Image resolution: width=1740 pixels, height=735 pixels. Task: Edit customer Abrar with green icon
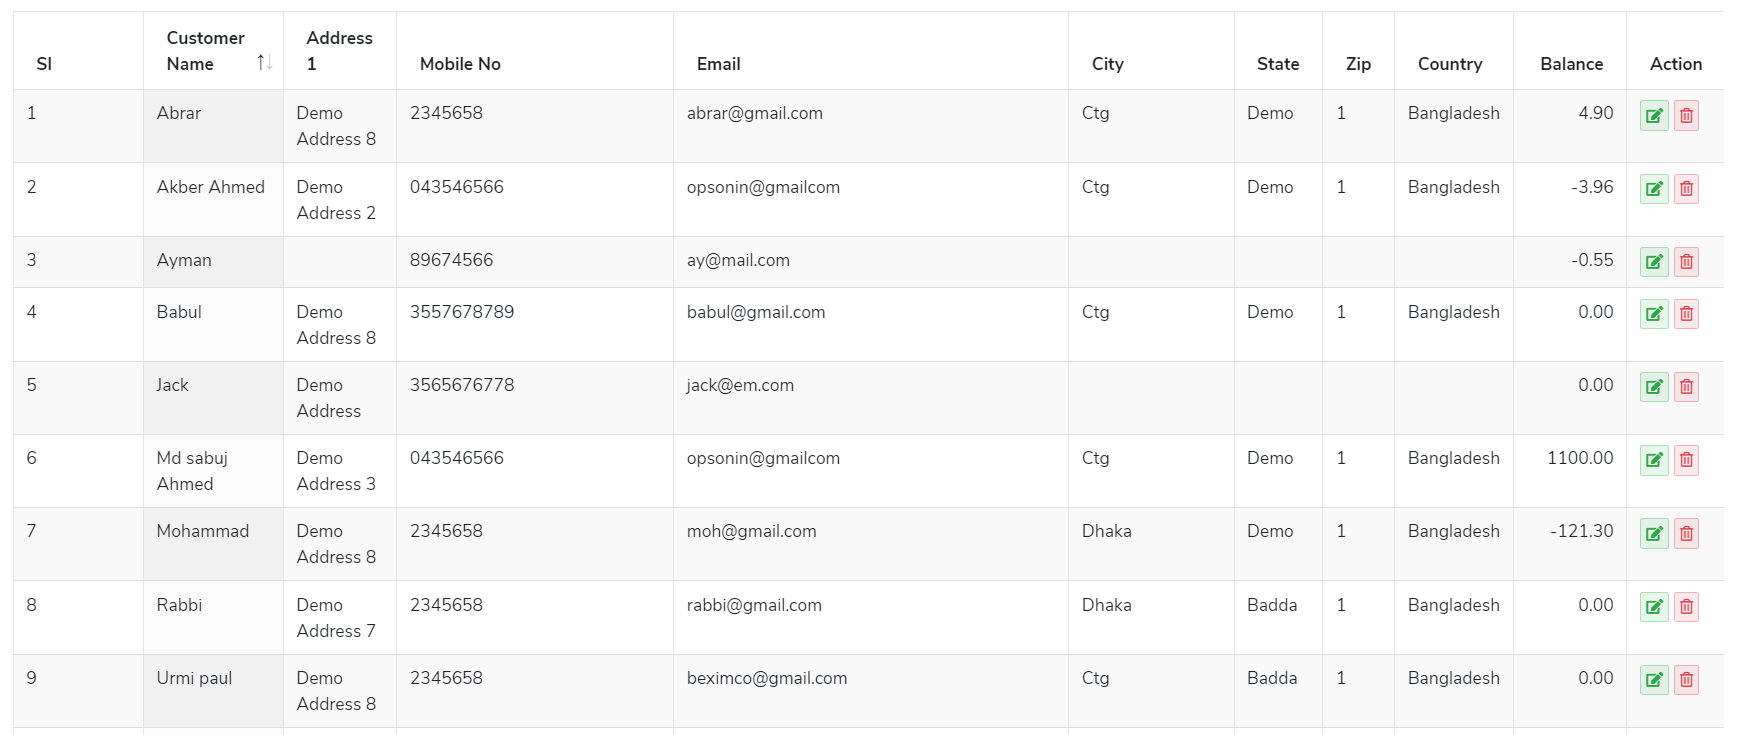(1654, 116)
